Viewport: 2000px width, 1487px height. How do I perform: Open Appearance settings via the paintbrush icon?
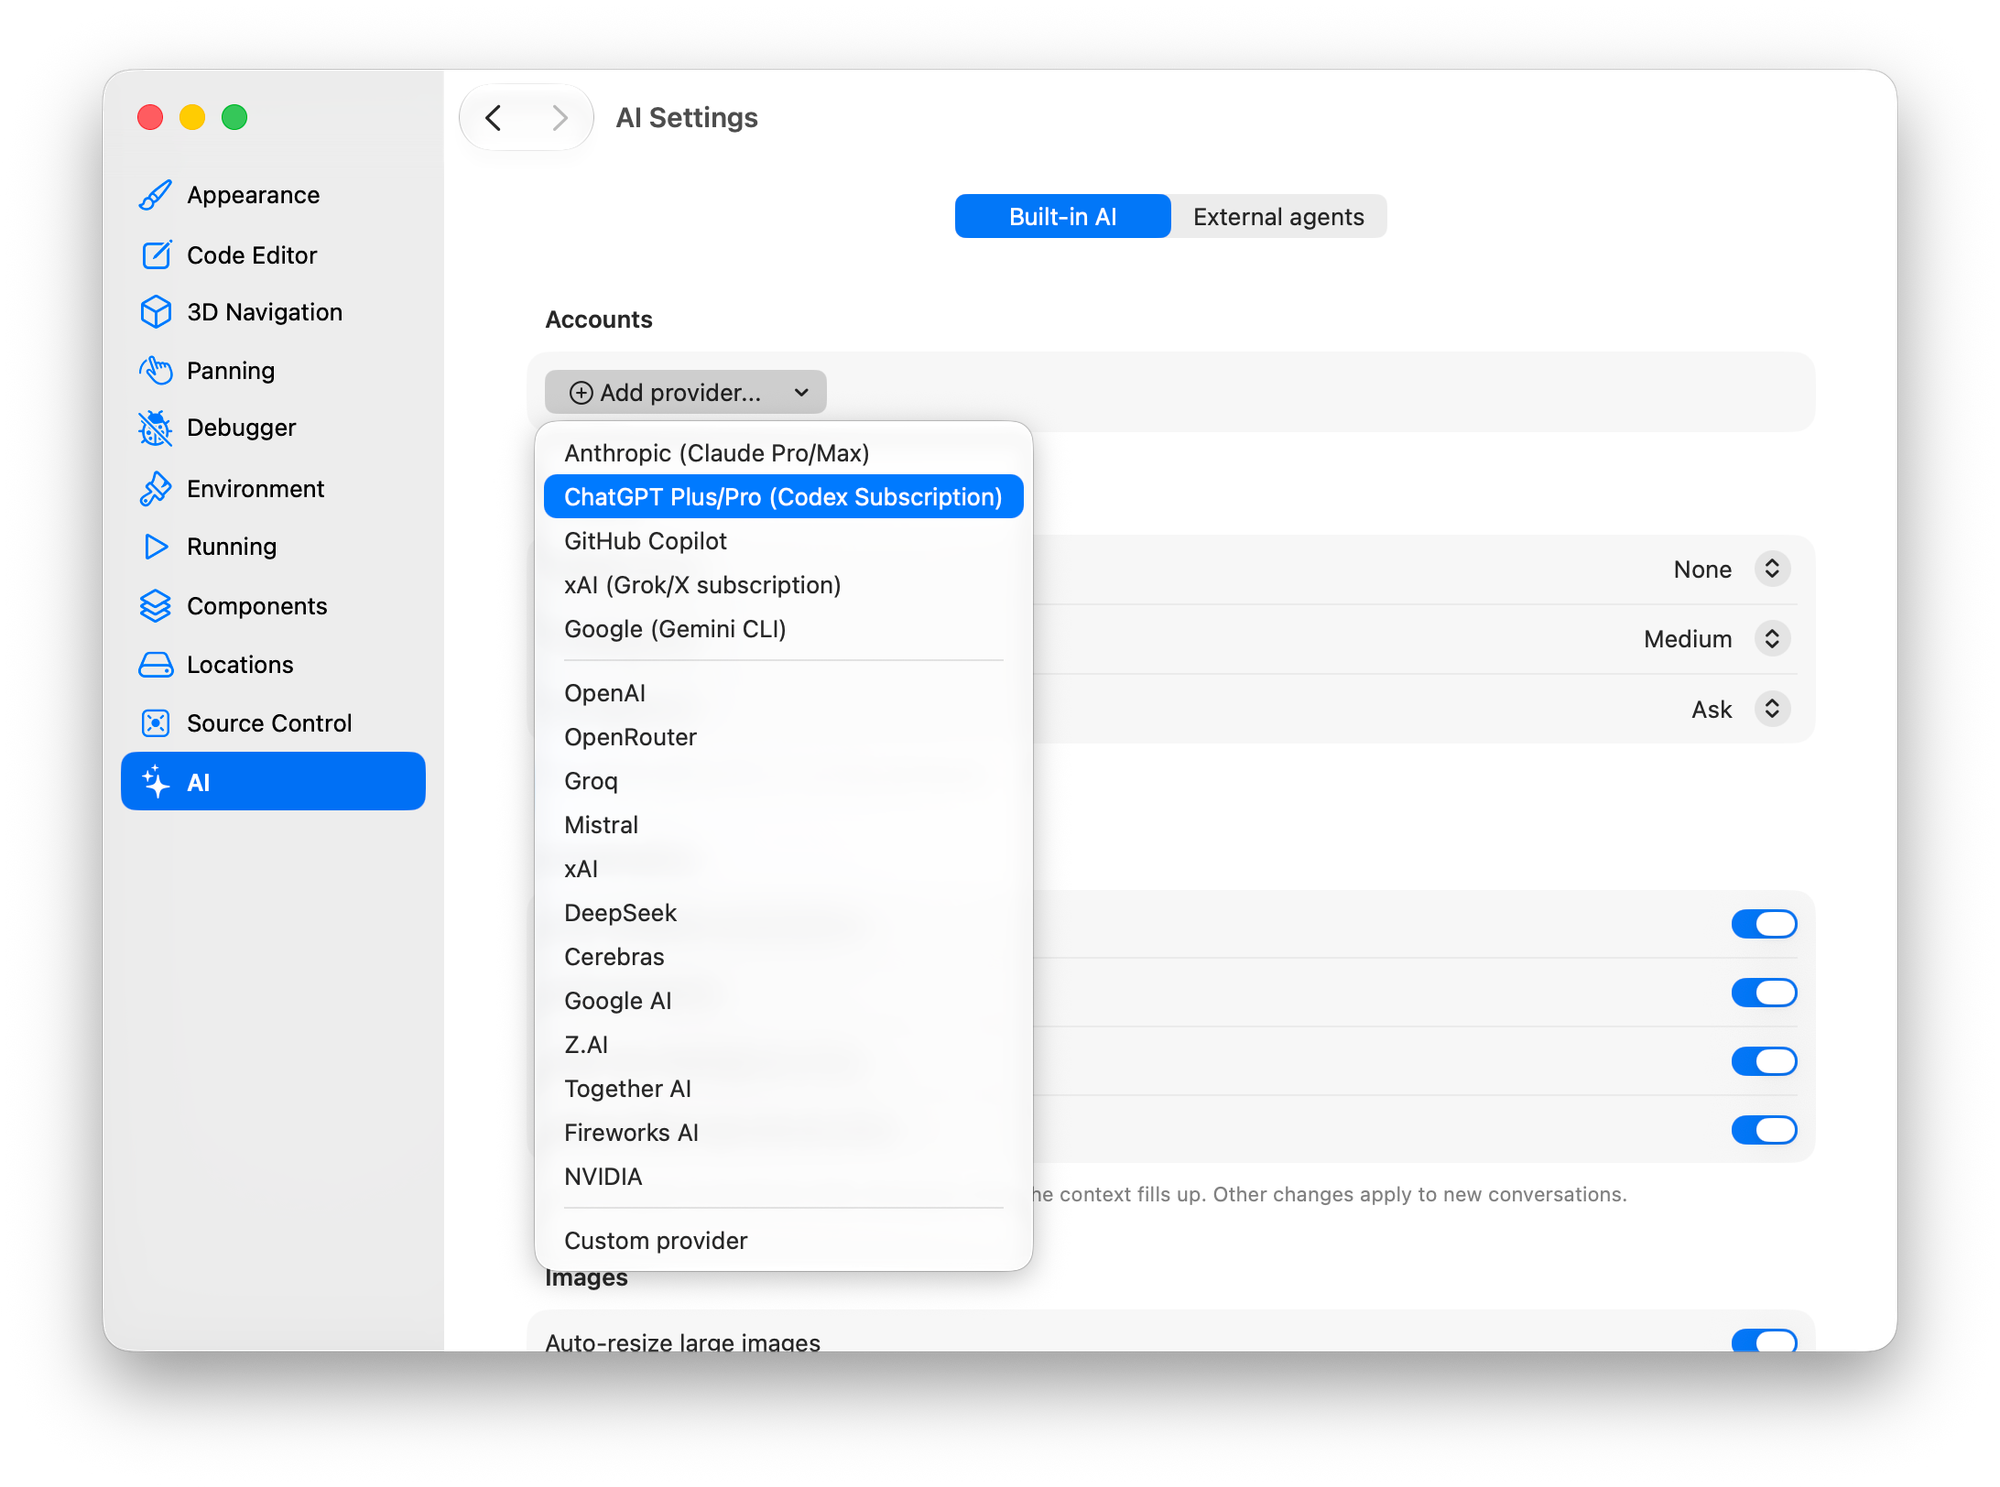coord(155,195)
